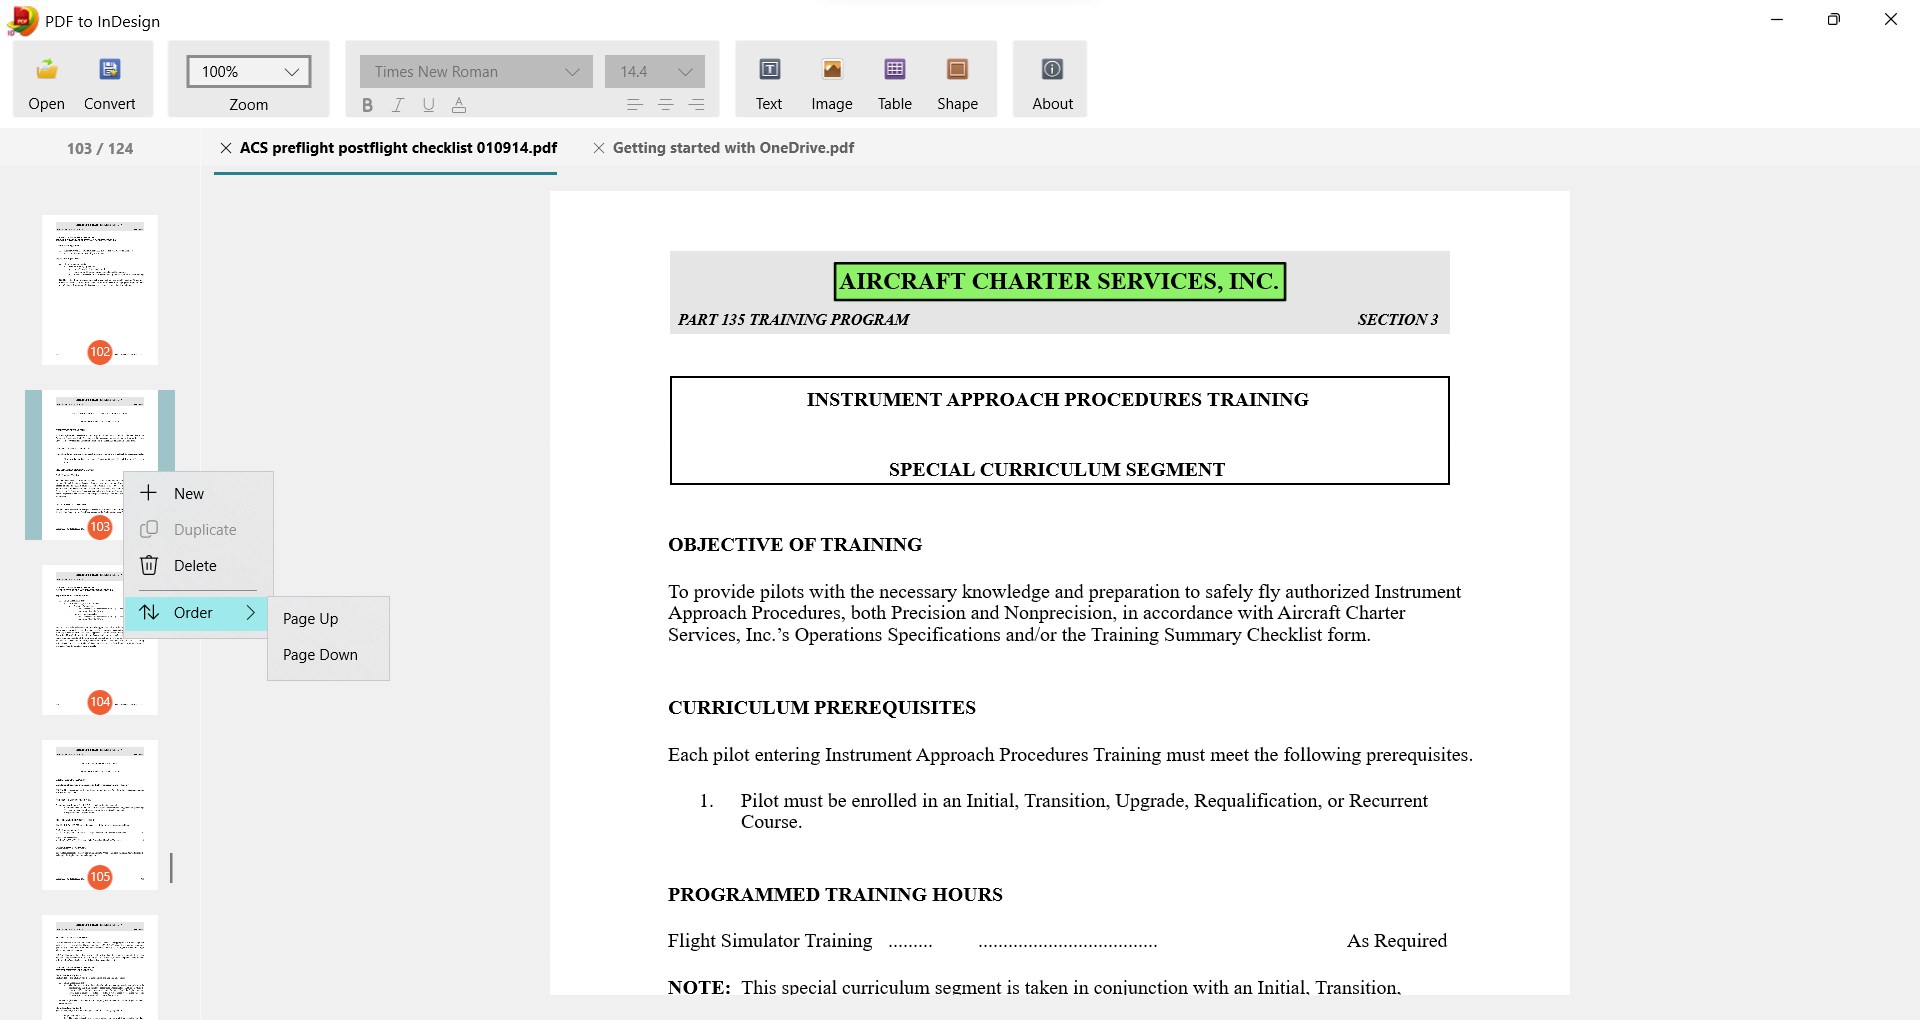The width and height of the screenshot is (1920, 1020).
Task: Restore down the PDF to InDesign window
Action: click(x=1834, y=19)
